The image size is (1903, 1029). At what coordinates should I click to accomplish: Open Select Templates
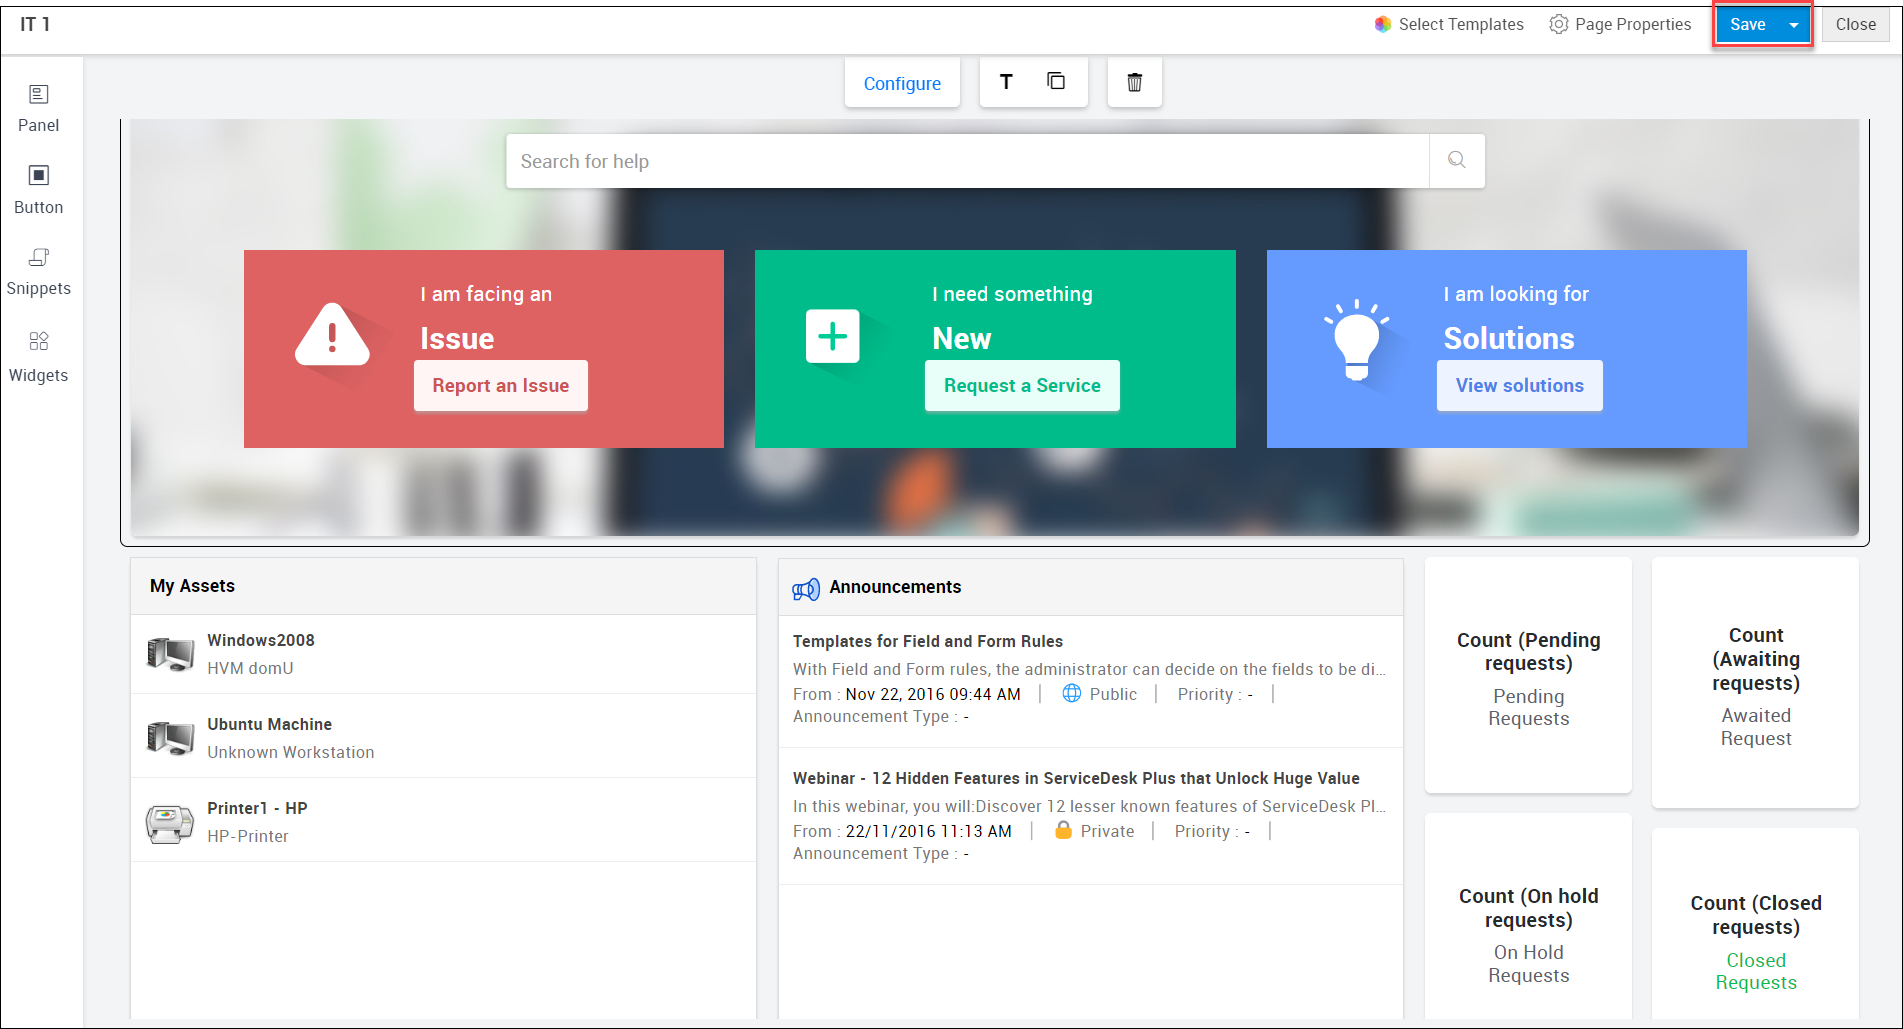(x=1449, y=25)
